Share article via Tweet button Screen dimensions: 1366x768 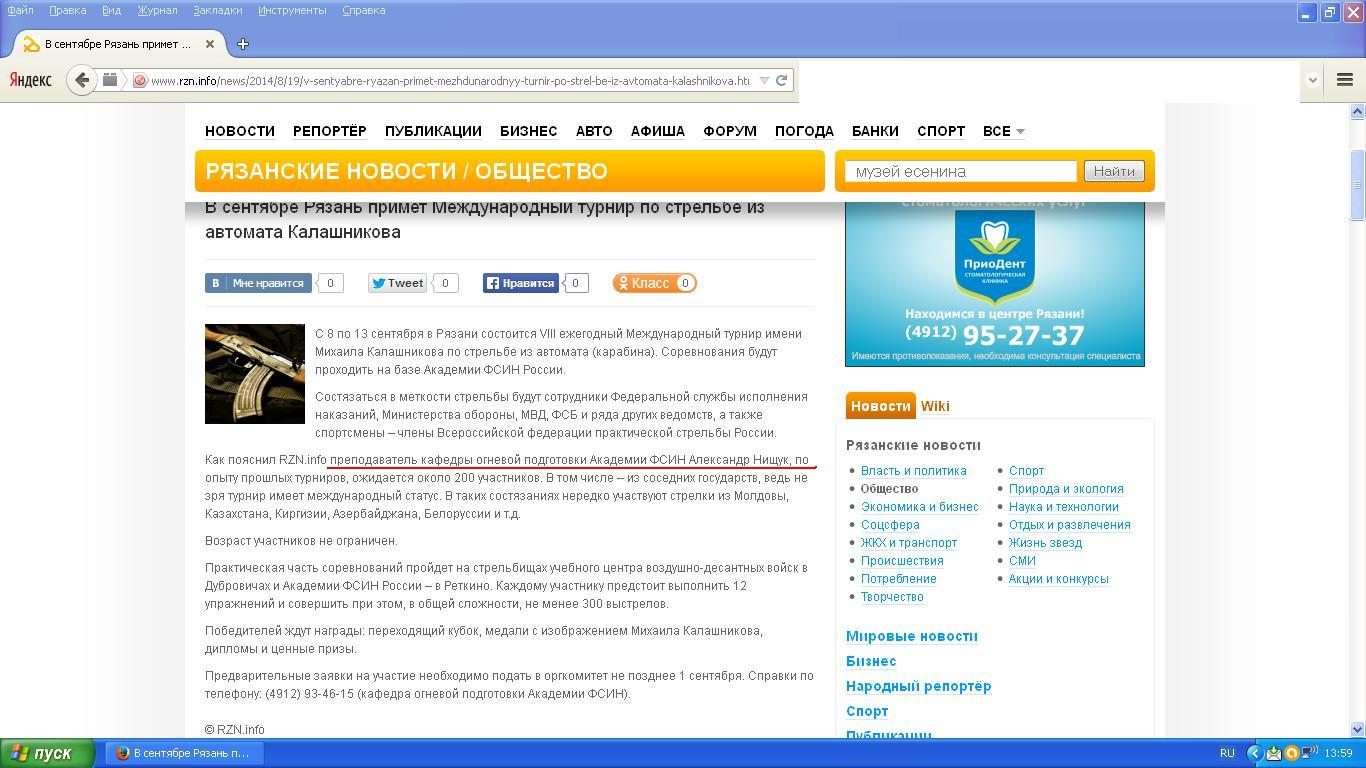tap(398, 283)
